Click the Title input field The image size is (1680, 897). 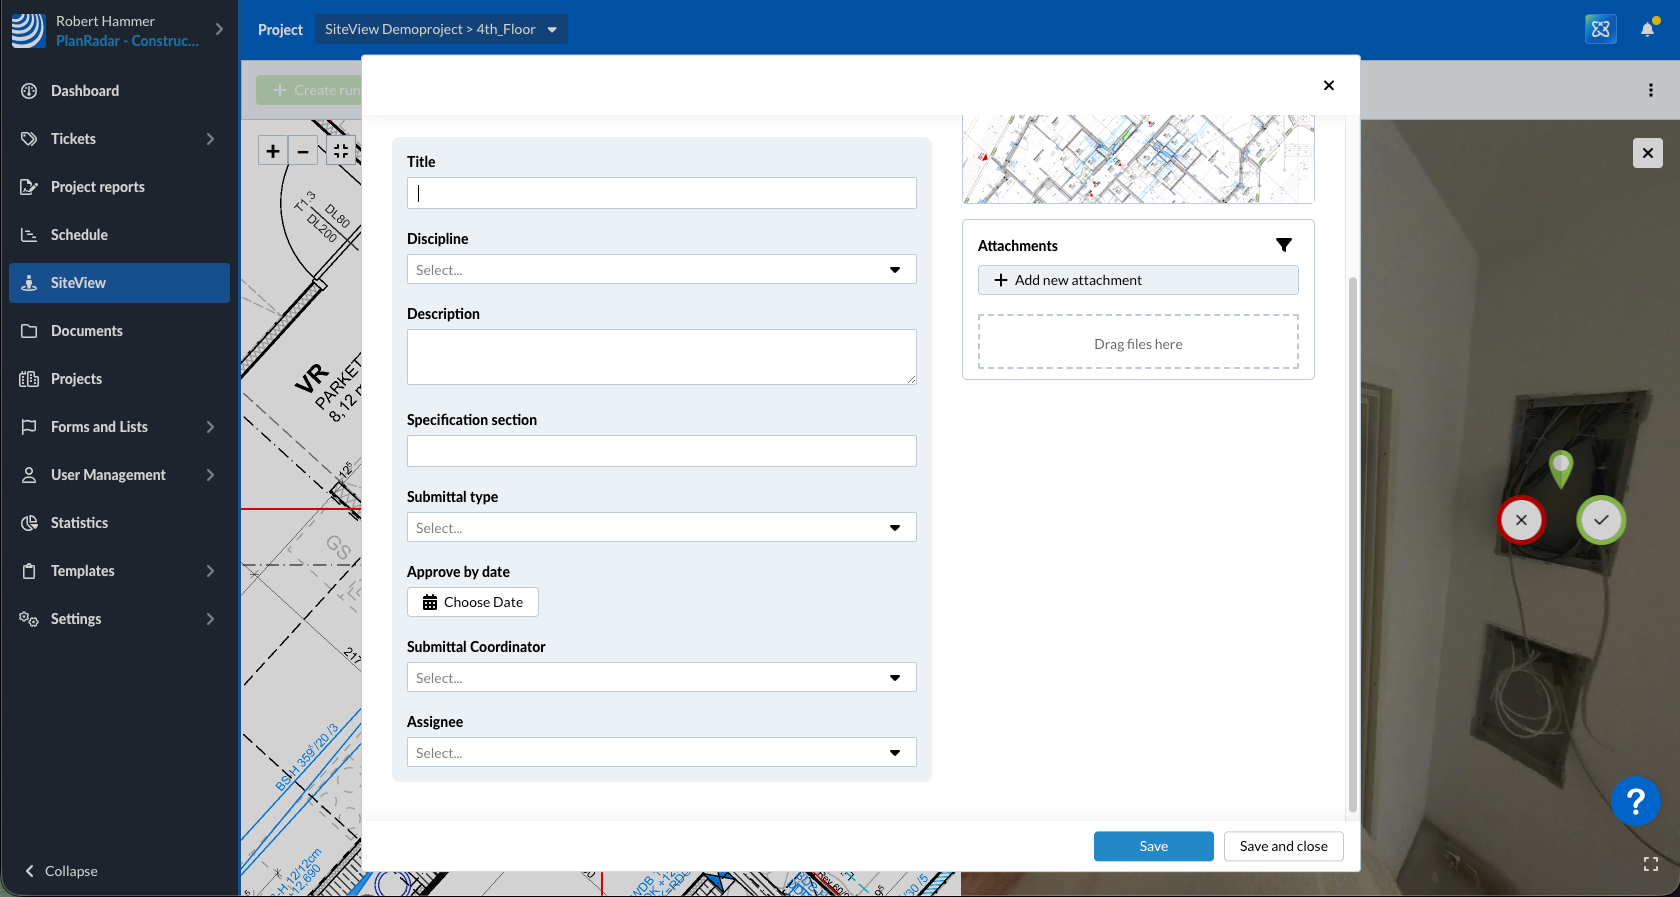(x=661, y=193)
